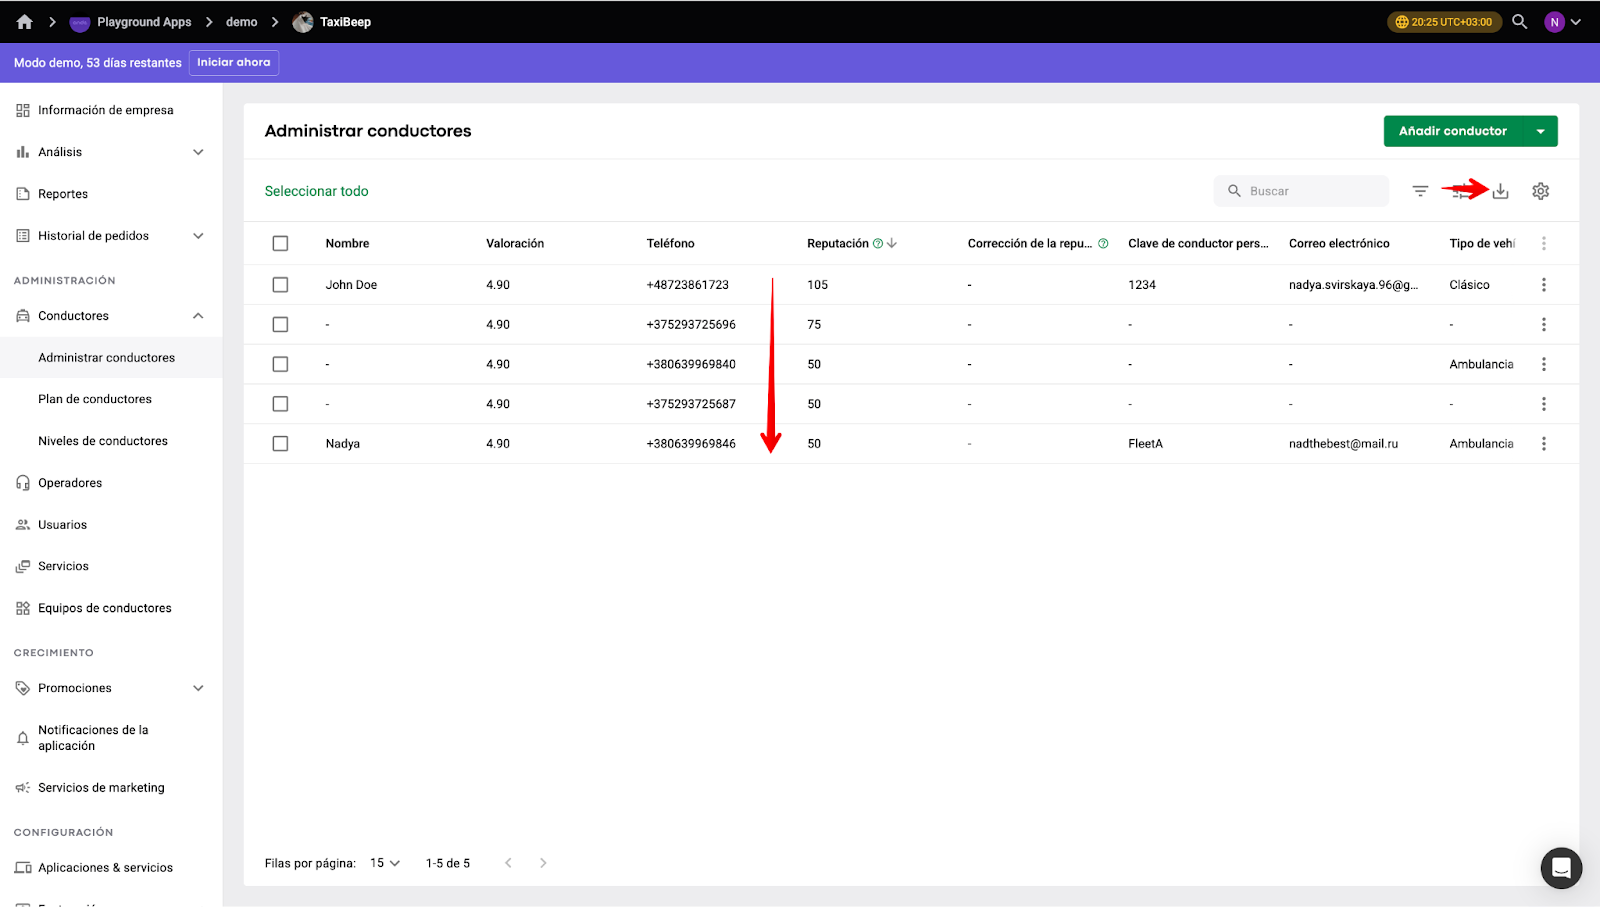Open the chat support bubble
The width and height of the screenshot is (1600, 907).
(1561, 868)
